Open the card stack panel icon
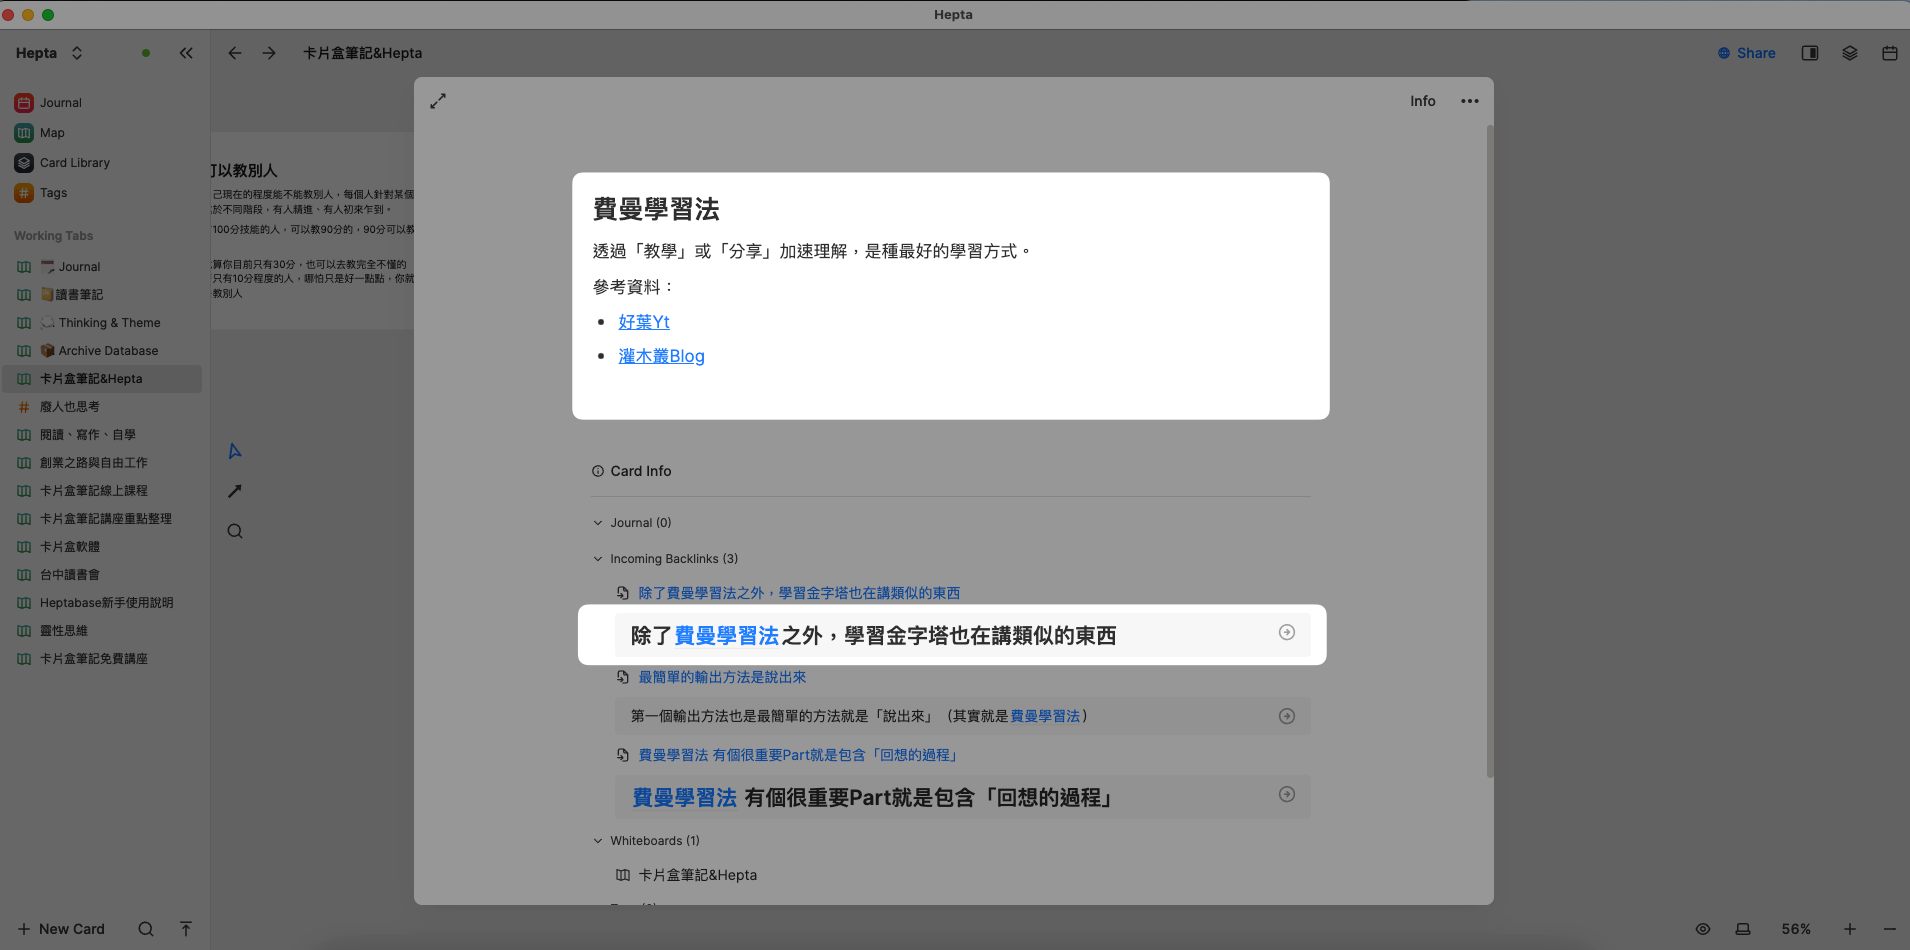Screen dimensions: 1910x950 [1849, 53]
